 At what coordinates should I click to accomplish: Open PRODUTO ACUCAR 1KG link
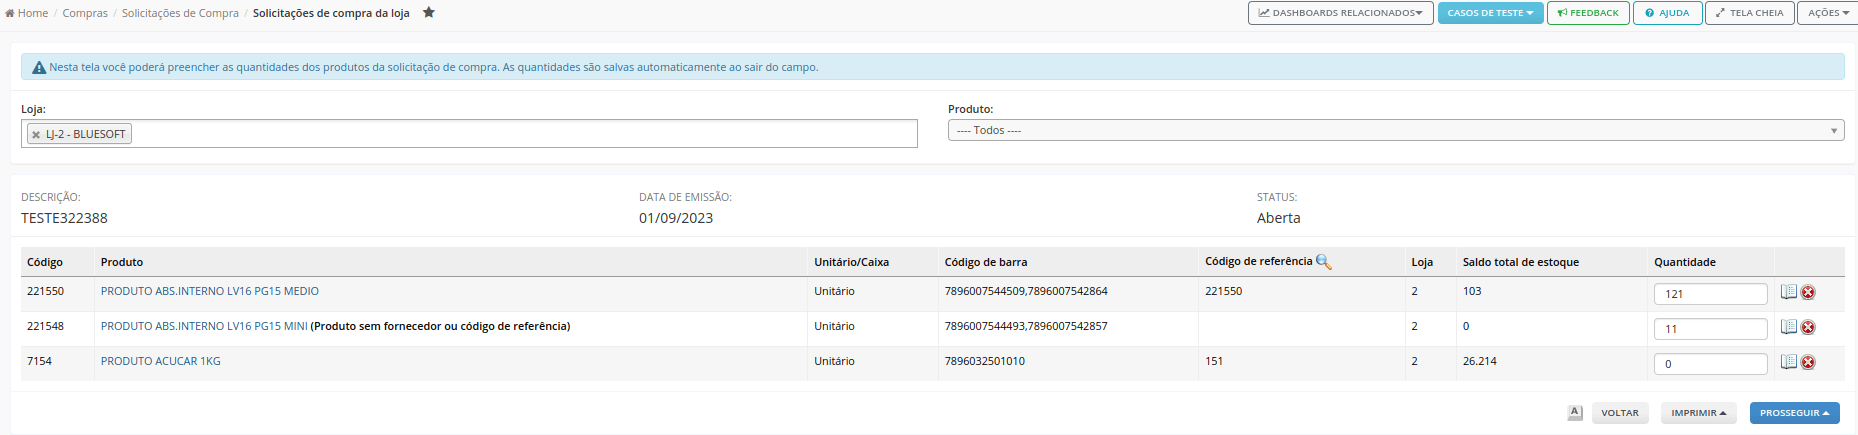click(x=161, y=361)
